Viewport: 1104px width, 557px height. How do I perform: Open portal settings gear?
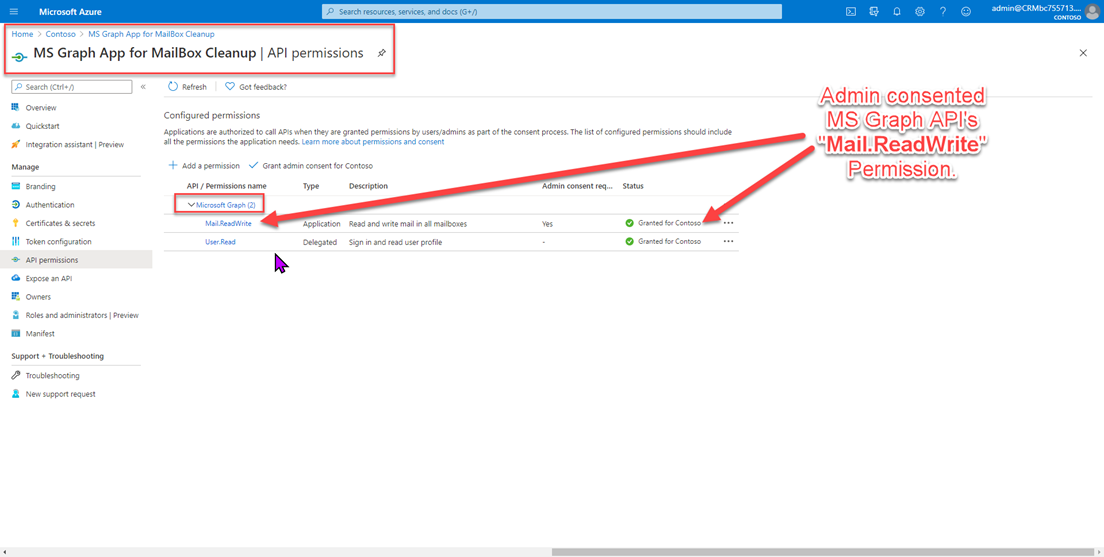coord(920,12)
